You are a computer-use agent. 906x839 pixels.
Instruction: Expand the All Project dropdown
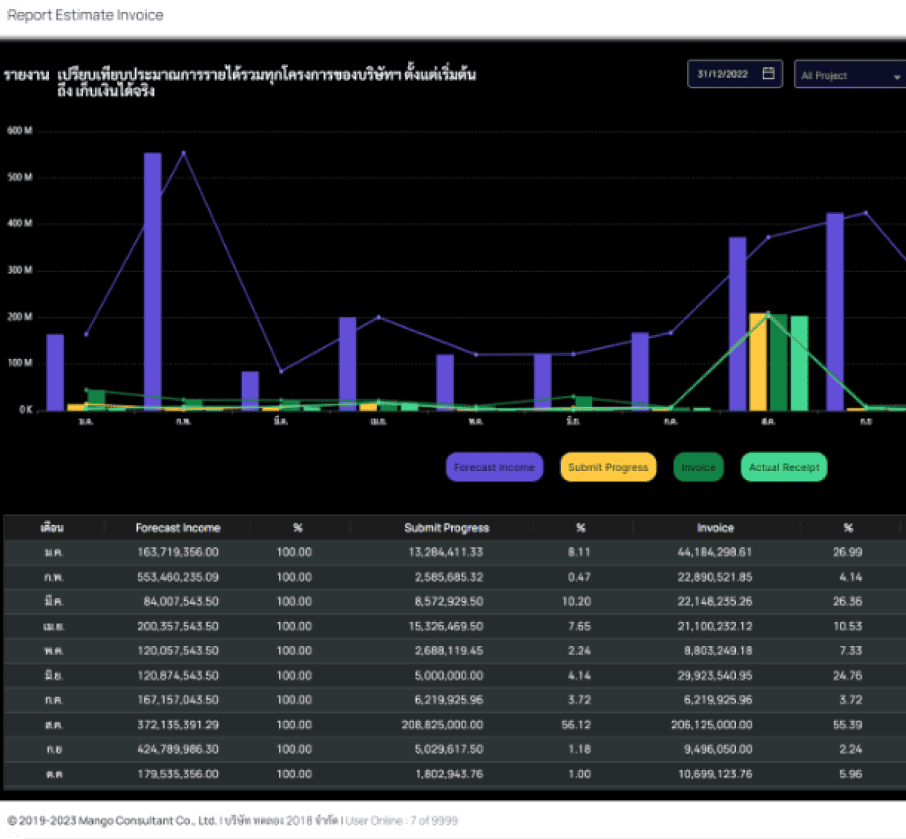point(849,76)
